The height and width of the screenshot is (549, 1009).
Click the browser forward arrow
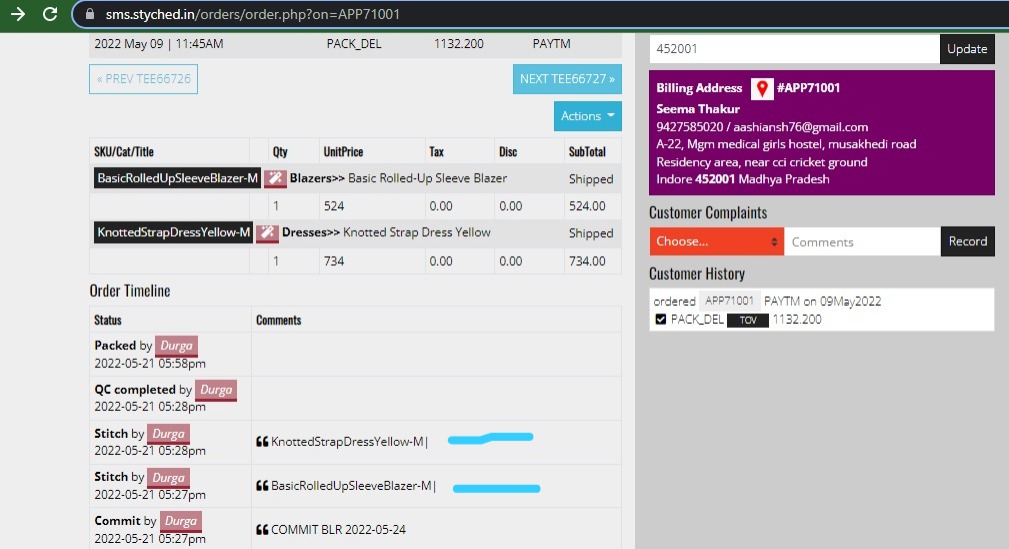pyautogui.click(x=18, y=14)
